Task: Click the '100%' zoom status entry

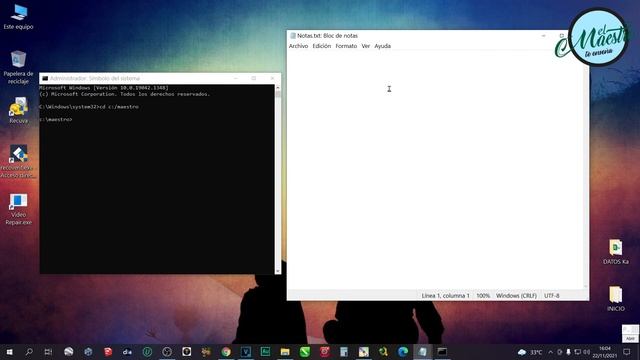Action: click(x=483, y=296)
